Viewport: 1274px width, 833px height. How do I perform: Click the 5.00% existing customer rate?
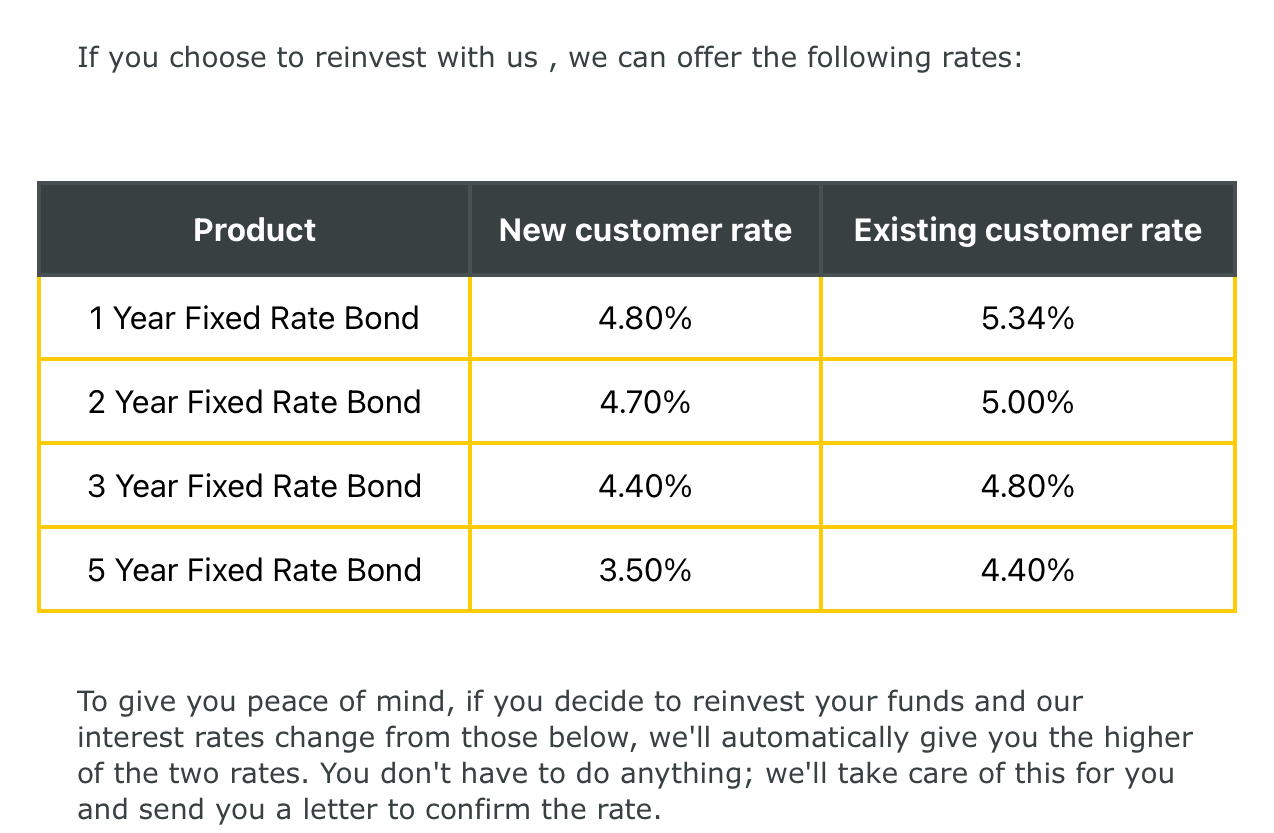[x=1028, y=402]
